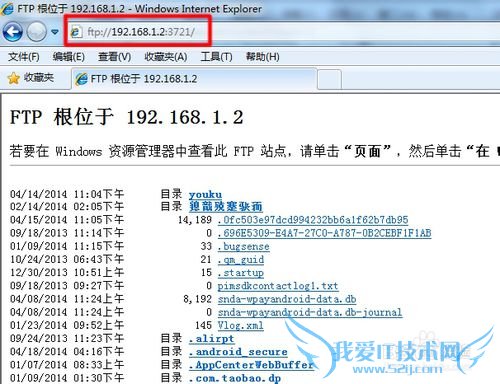
Task: Click the heading FTP 根位于 192.168.1.2
Action: point(127,117)
